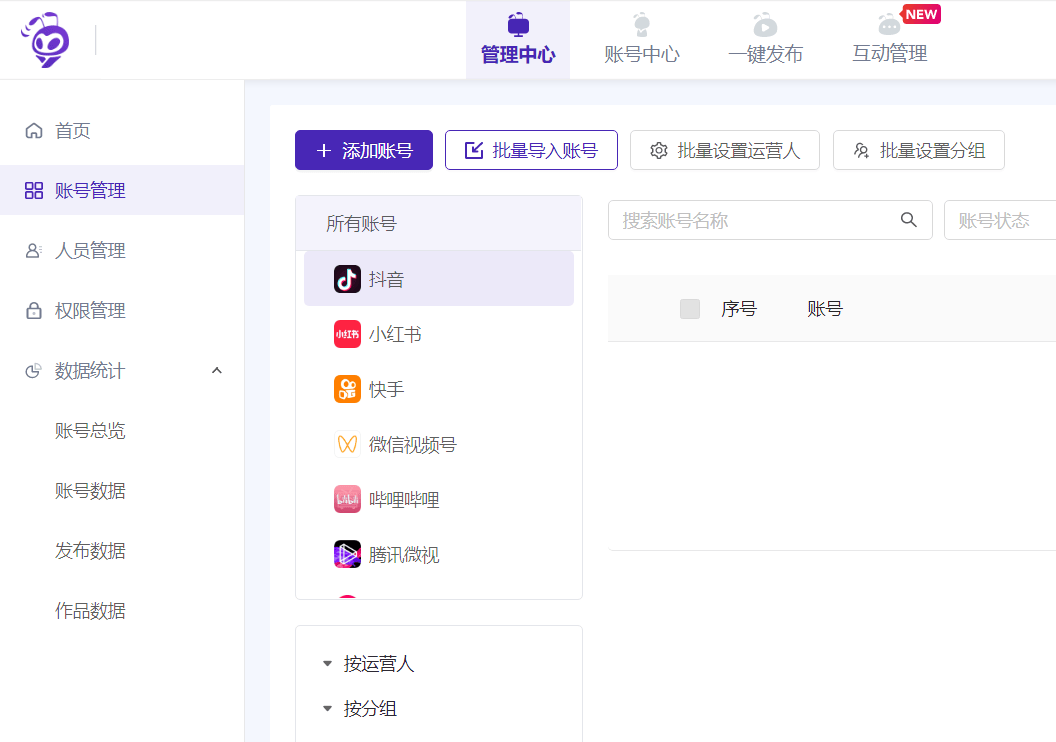Viewport: 1056px width, 742px height.
Task: Open 首页 in the sidebar
Action: [x=122, y=131]
